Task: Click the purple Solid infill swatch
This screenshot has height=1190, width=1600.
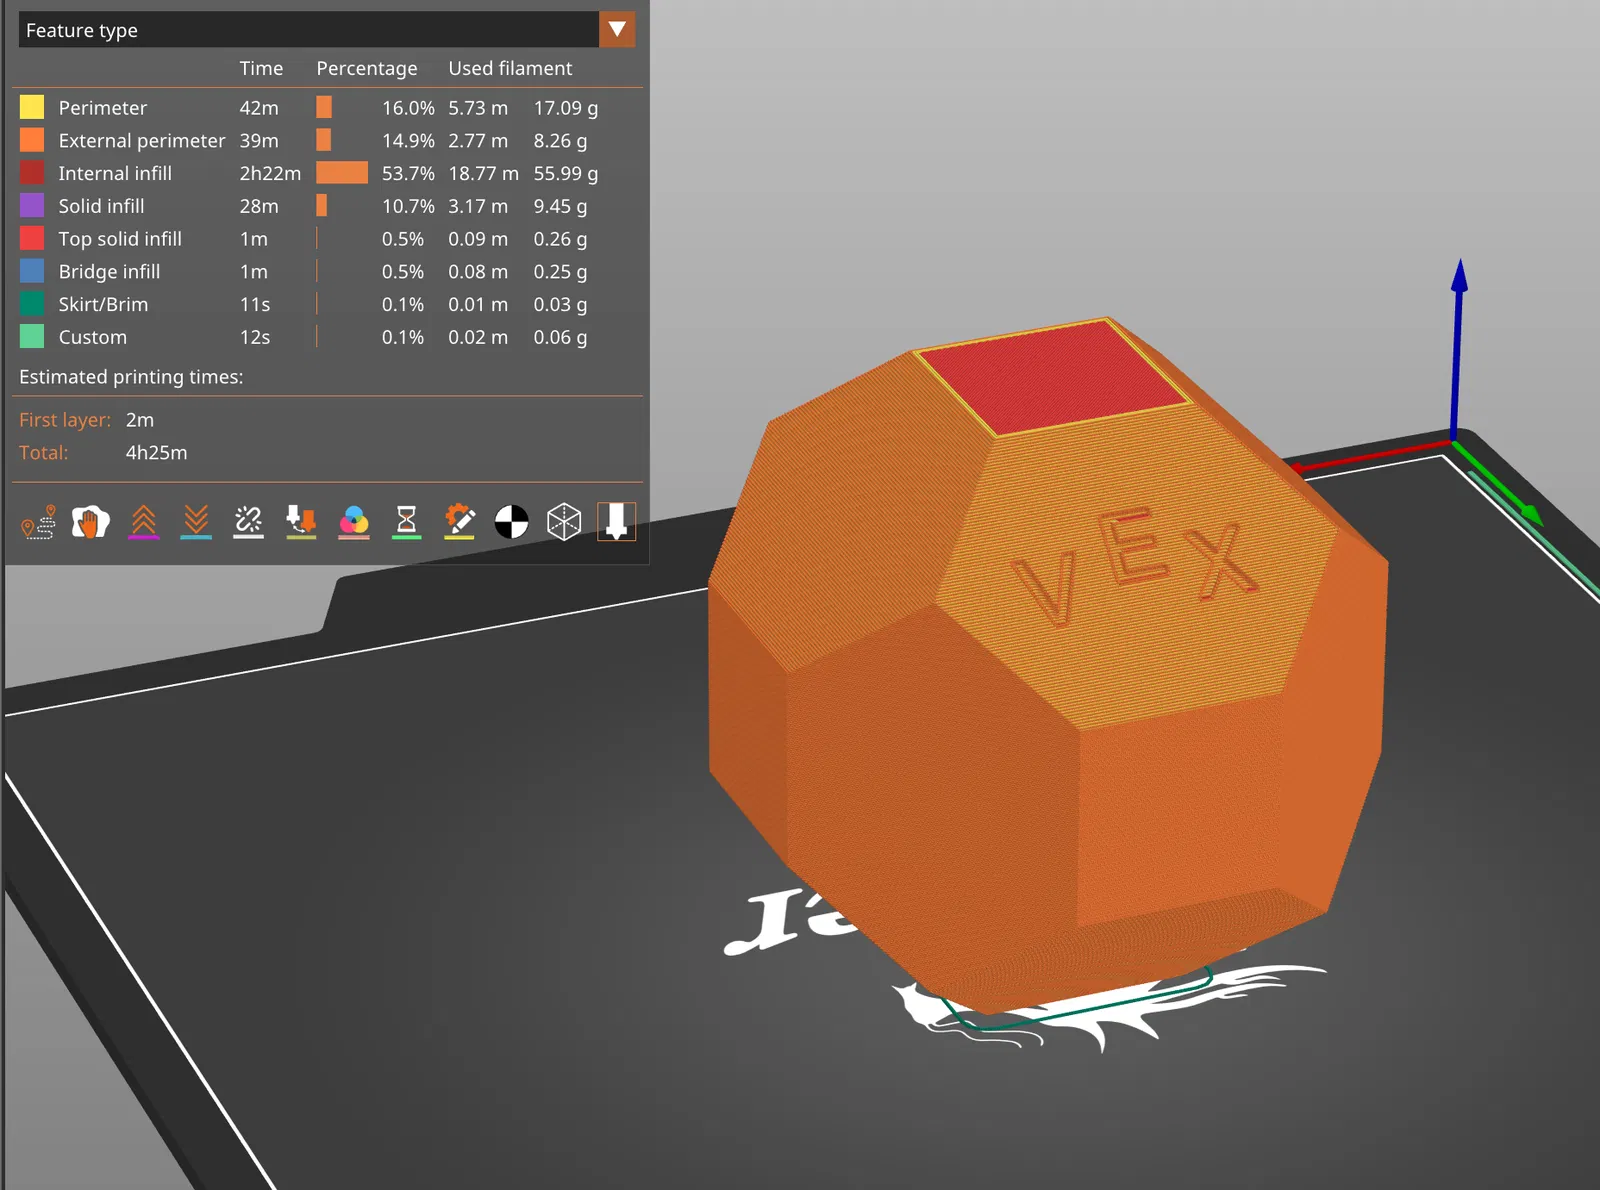Action: tap(32, 206)
